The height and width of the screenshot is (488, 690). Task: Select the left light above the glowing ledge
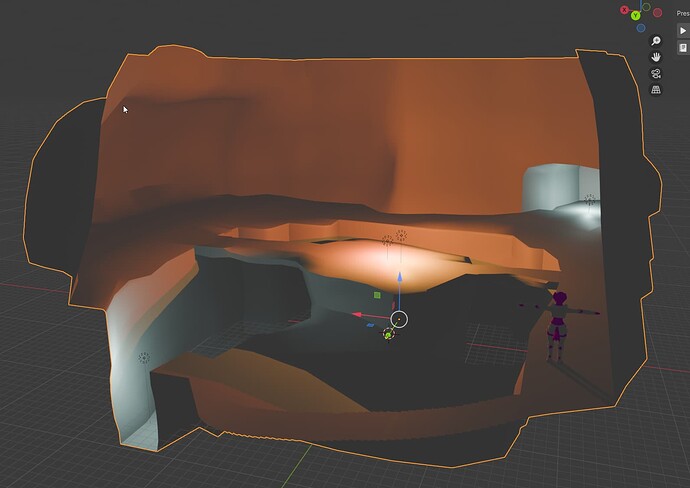tap(387, 241)
